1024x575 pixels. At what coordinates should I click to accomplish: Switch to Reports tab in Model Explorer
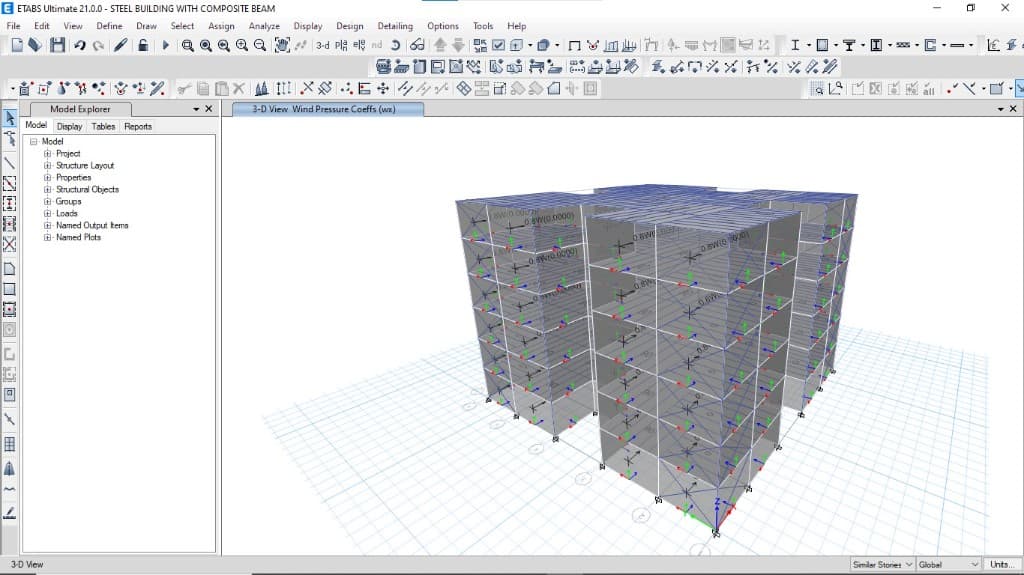[138, 126]
